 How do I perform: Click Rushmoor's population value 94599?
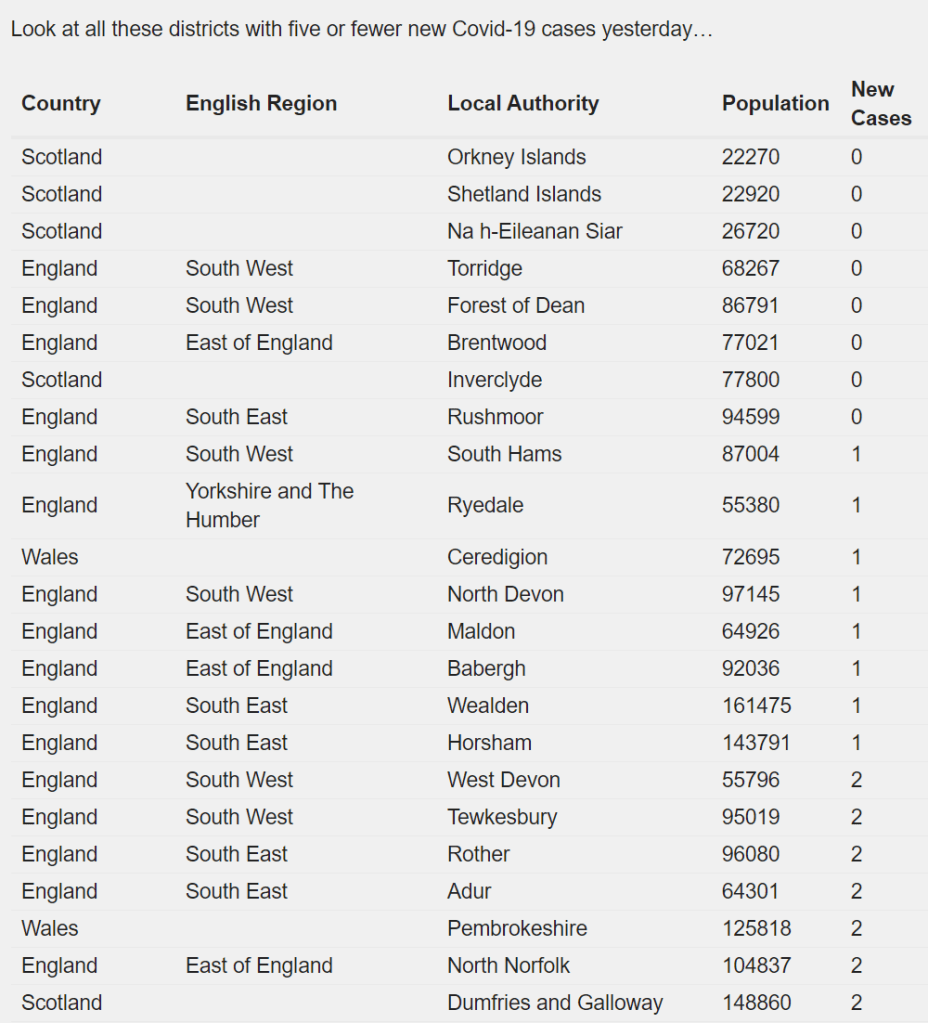pyautogui.click(x=750, y=416)
